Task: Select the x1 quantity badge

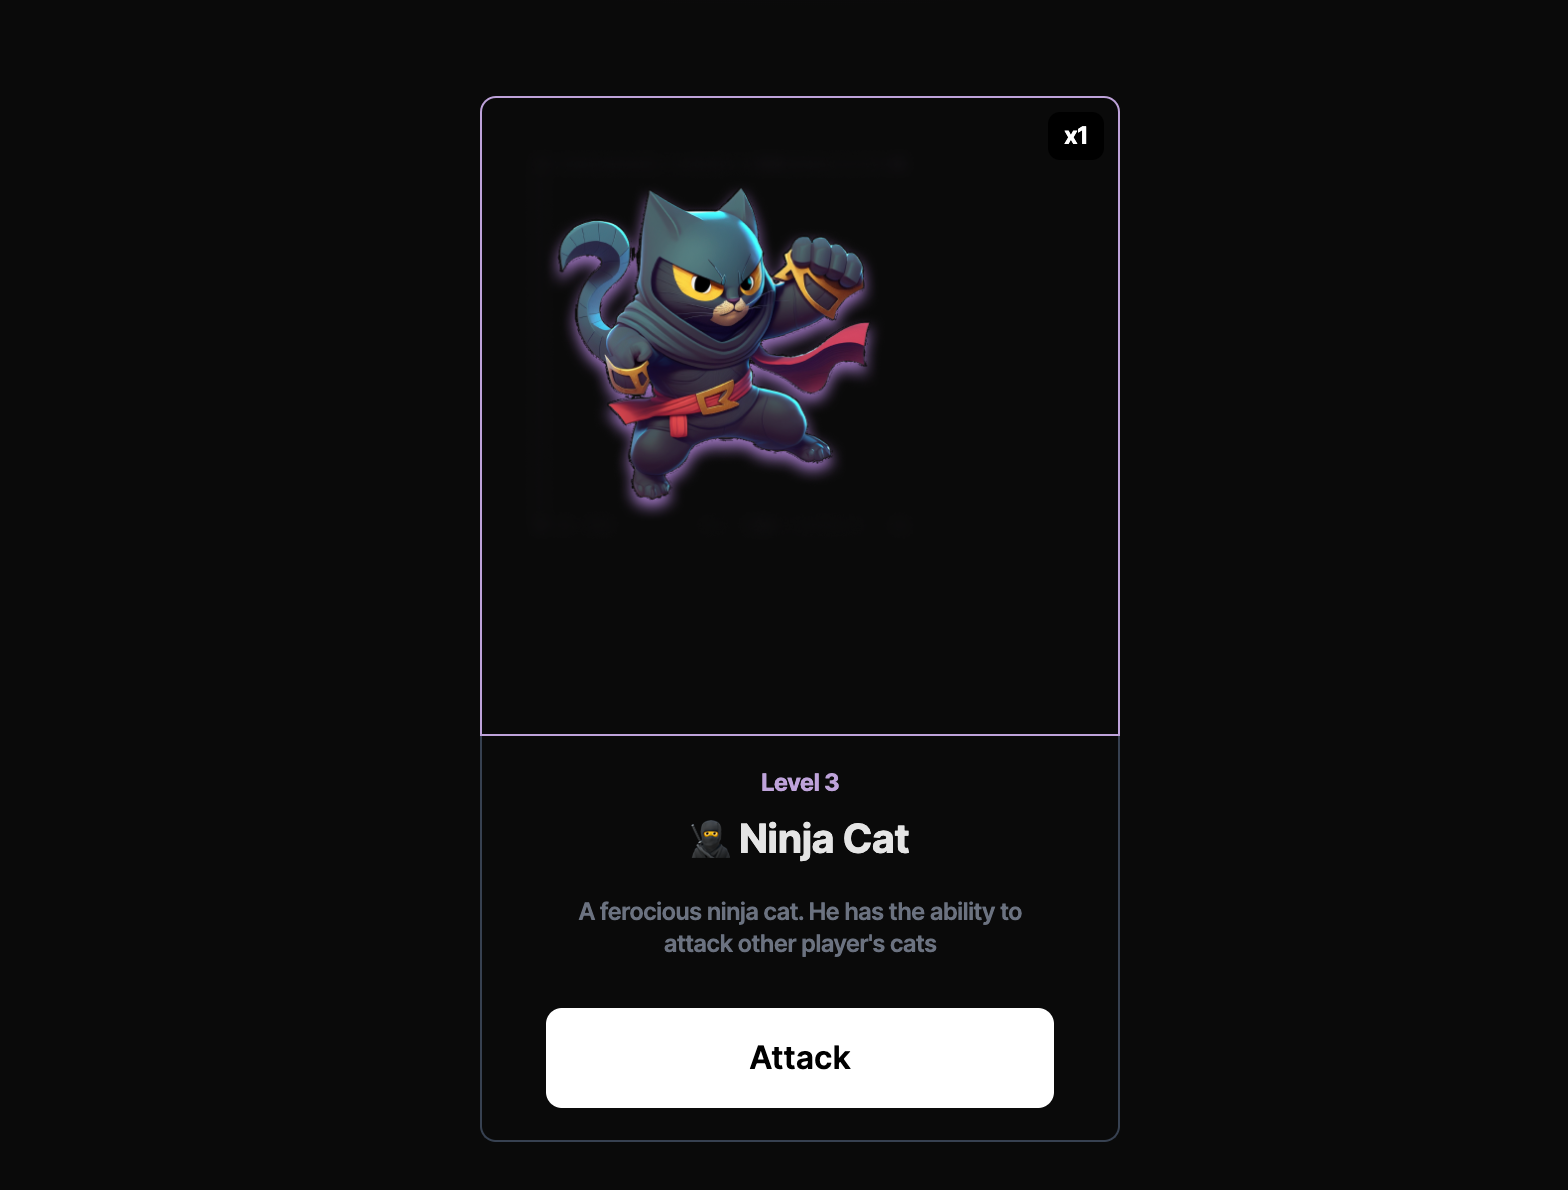Action: 1076,136
